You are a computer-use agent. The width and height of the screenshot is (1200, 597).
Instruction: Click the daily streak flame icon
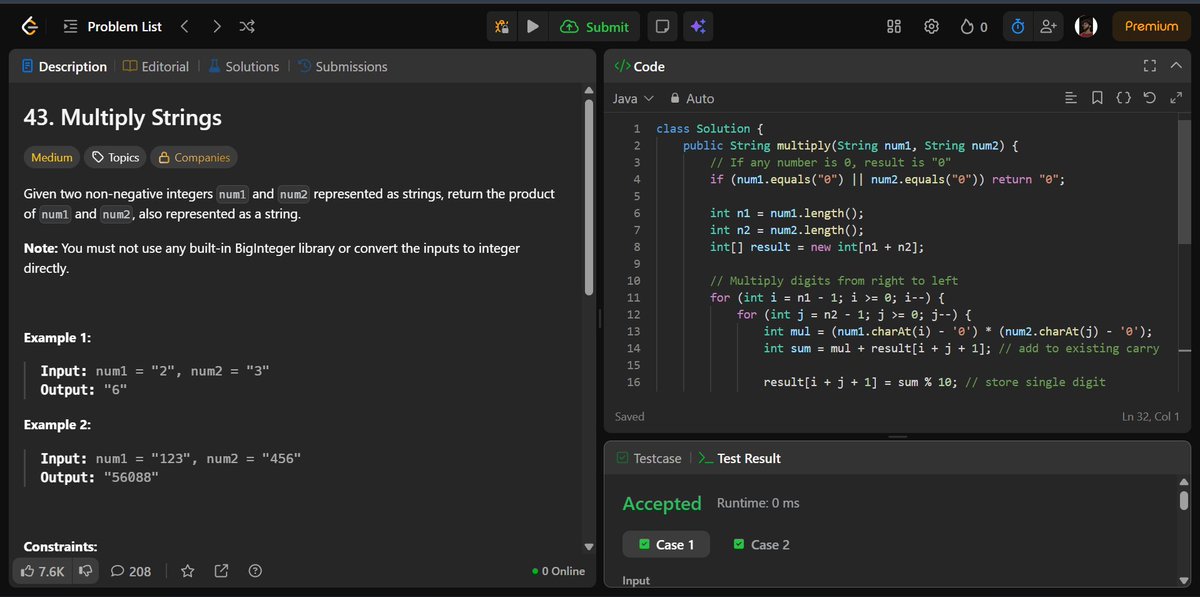(967, 26)
